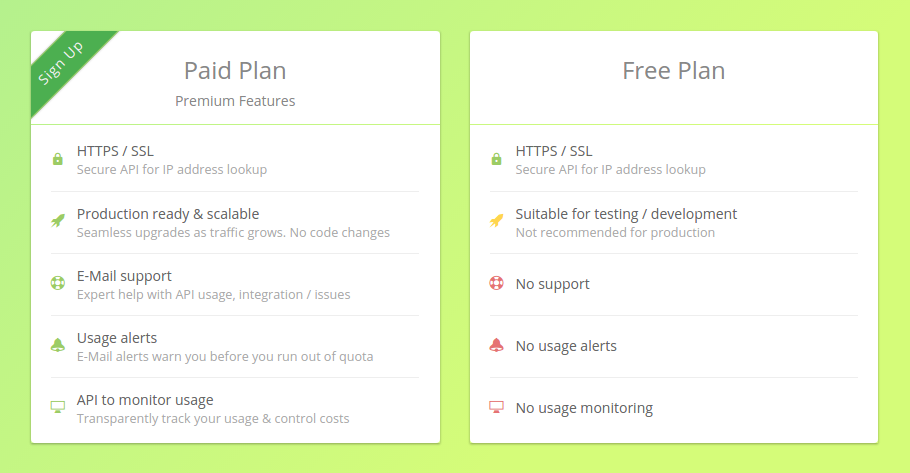The width and height of the screenshot is (910, 473).
Task: Click the green bell Usage alerts icon
Action: tap(58, 345)
